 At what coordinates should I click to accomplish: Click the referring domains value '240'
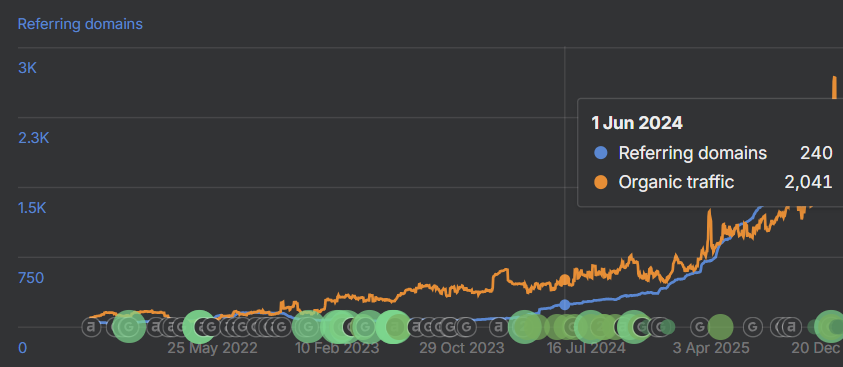click(816, 153)
